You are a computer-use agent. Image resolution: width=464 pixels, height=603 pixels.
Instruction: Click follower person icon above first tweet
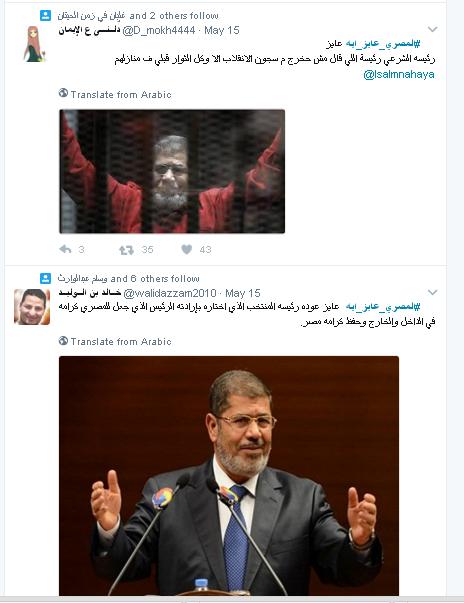[45, 15]
